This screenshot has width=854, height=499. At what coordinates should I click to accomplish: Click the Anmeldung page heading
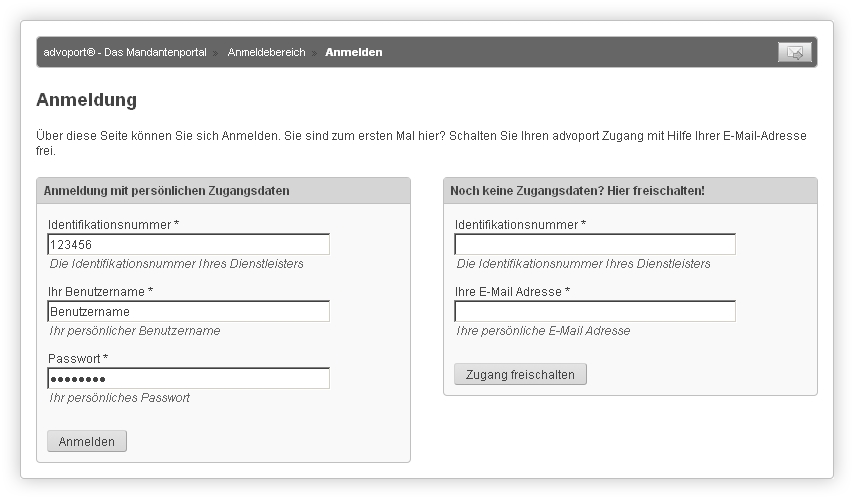87,100
